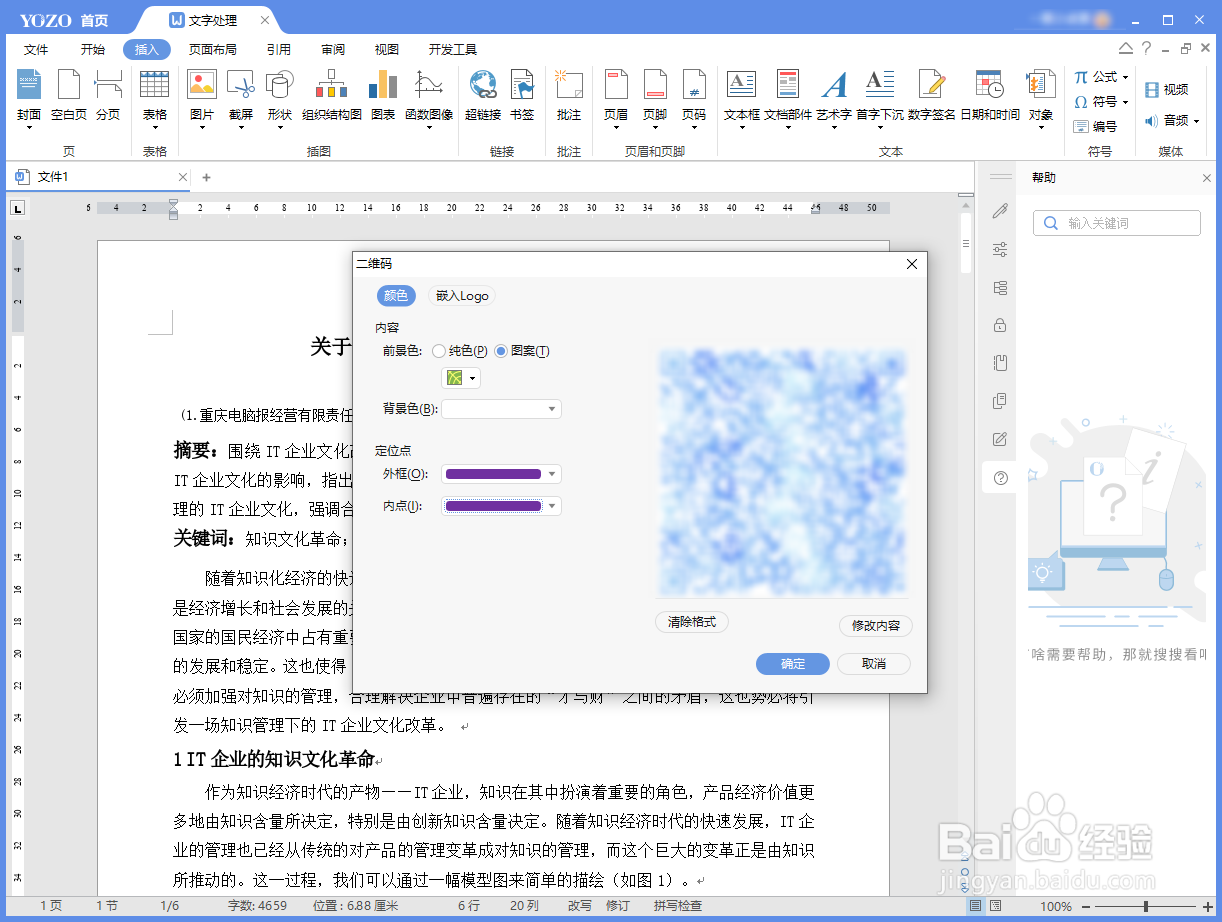Image resolution: width=1222 pixels, height=922 pixels.
Task: Open the function graph (函数图像) tool
Action: tap(429, 97)
